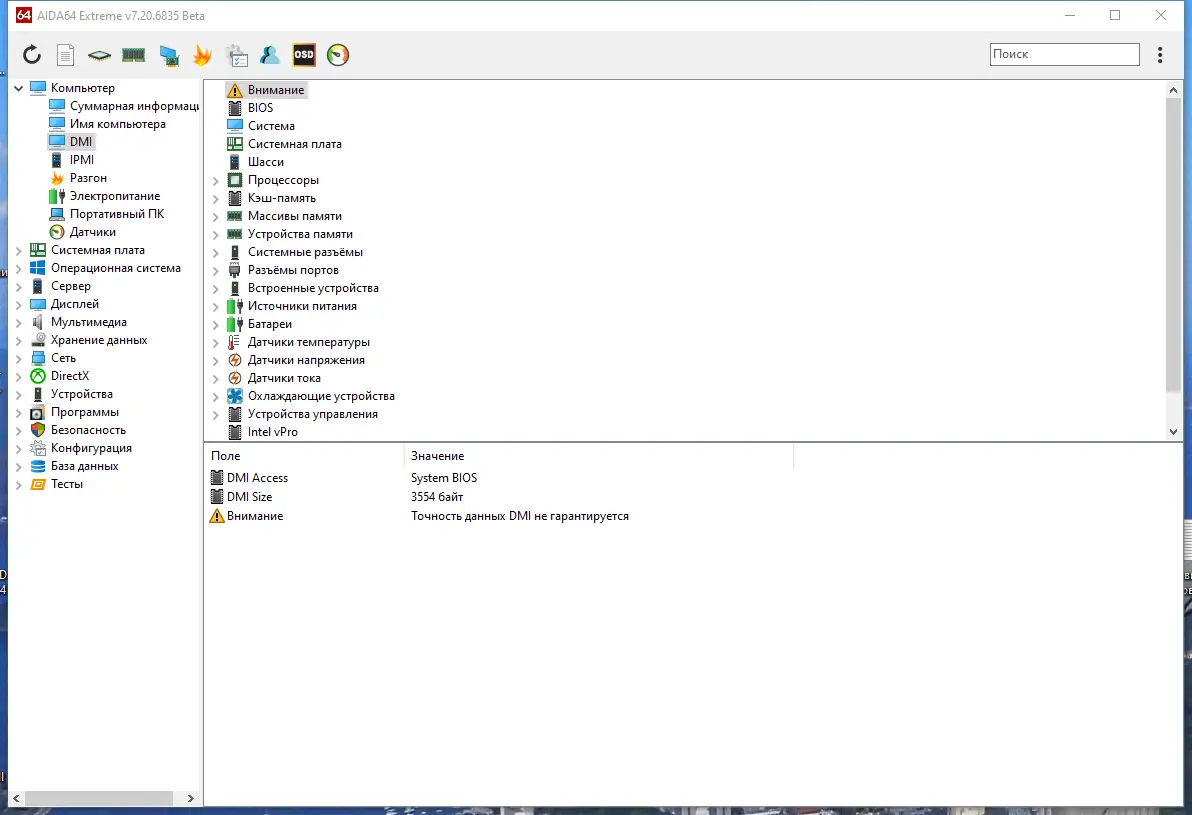
Task: Expand the DirectX tree node
Action: 19,376
